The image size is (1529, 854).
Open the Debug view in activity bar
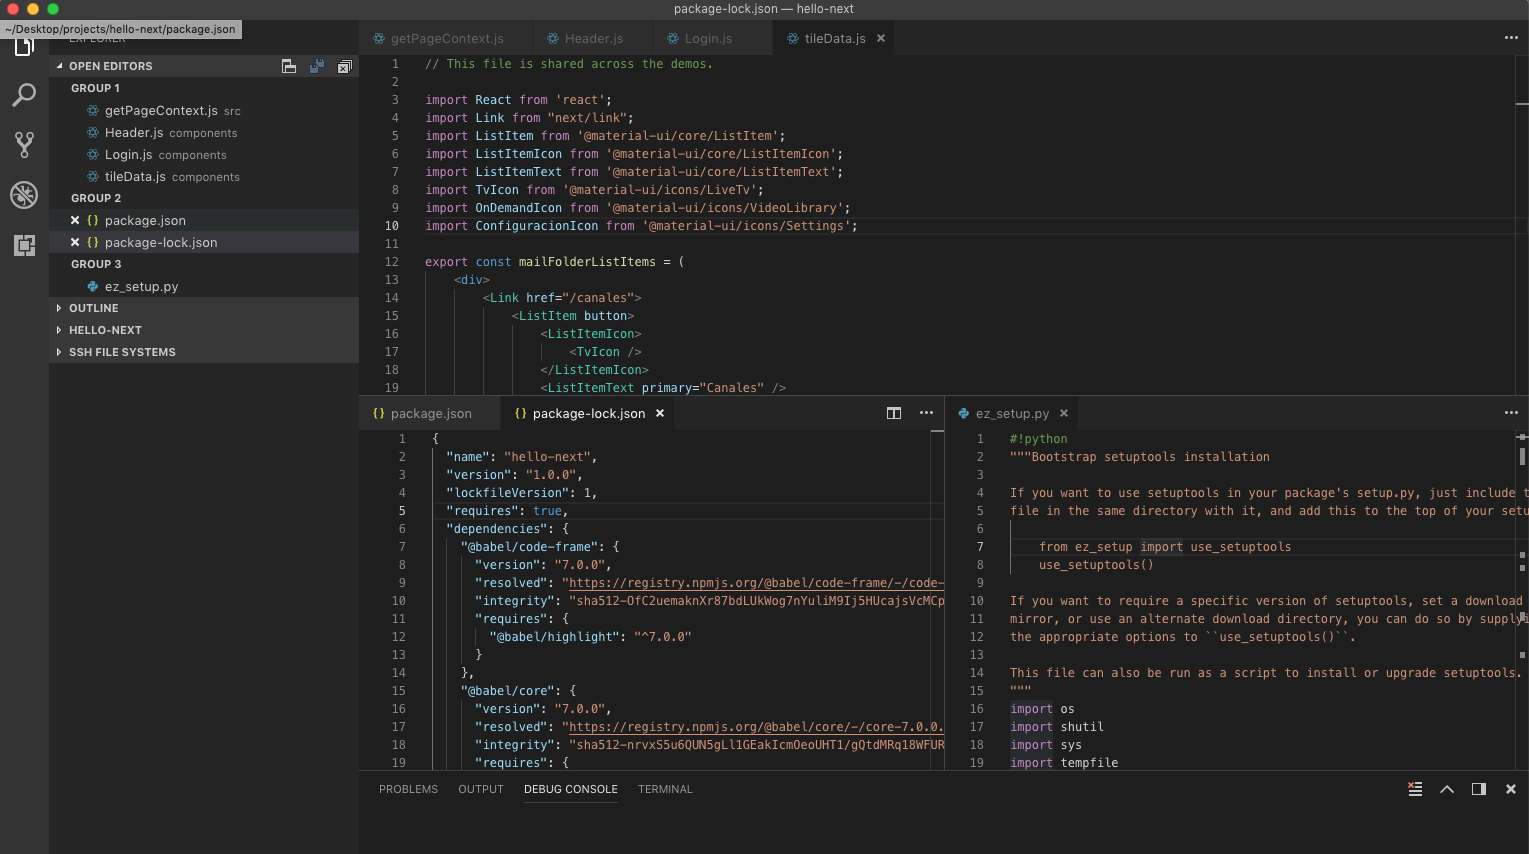click(24, 195)
